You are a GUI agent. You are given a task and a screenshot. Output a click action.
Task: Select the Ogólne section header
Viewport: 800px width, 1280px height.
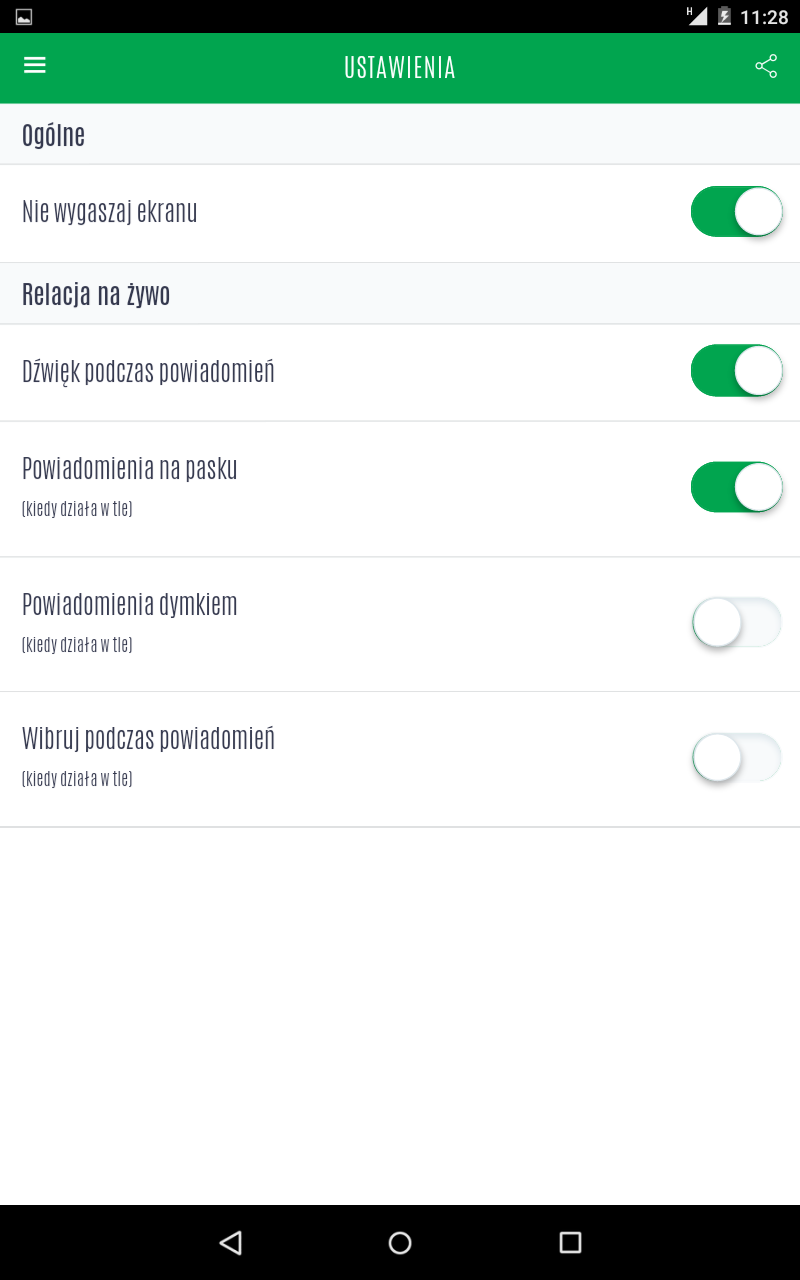tap(54, 135)
